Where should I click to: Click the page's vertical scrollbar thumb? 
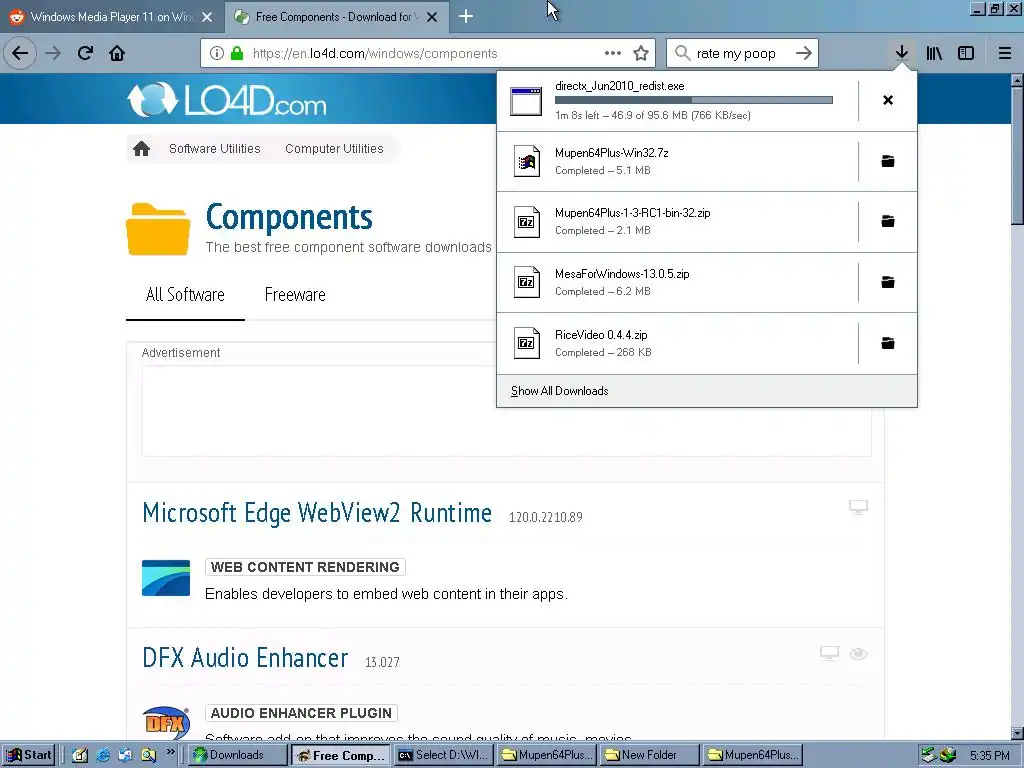pos(1017,157)
